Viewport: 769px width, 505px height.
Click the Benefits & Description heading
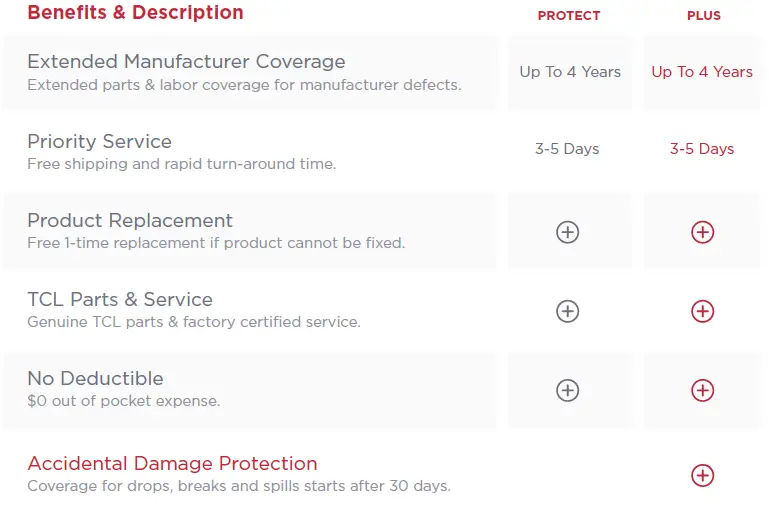(x=135, y=13)
